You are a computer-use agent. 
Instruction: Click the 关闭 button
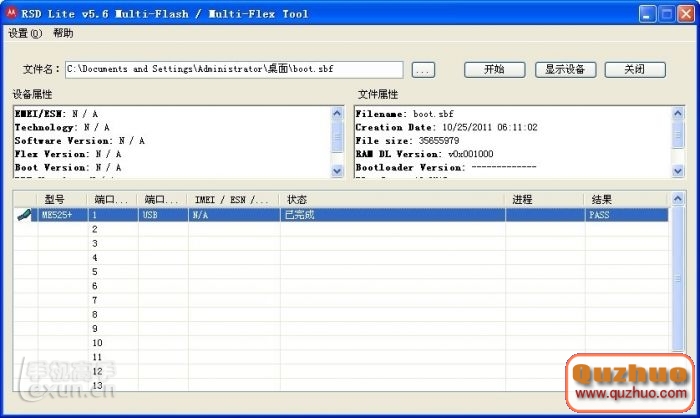[x=635, y=70]
